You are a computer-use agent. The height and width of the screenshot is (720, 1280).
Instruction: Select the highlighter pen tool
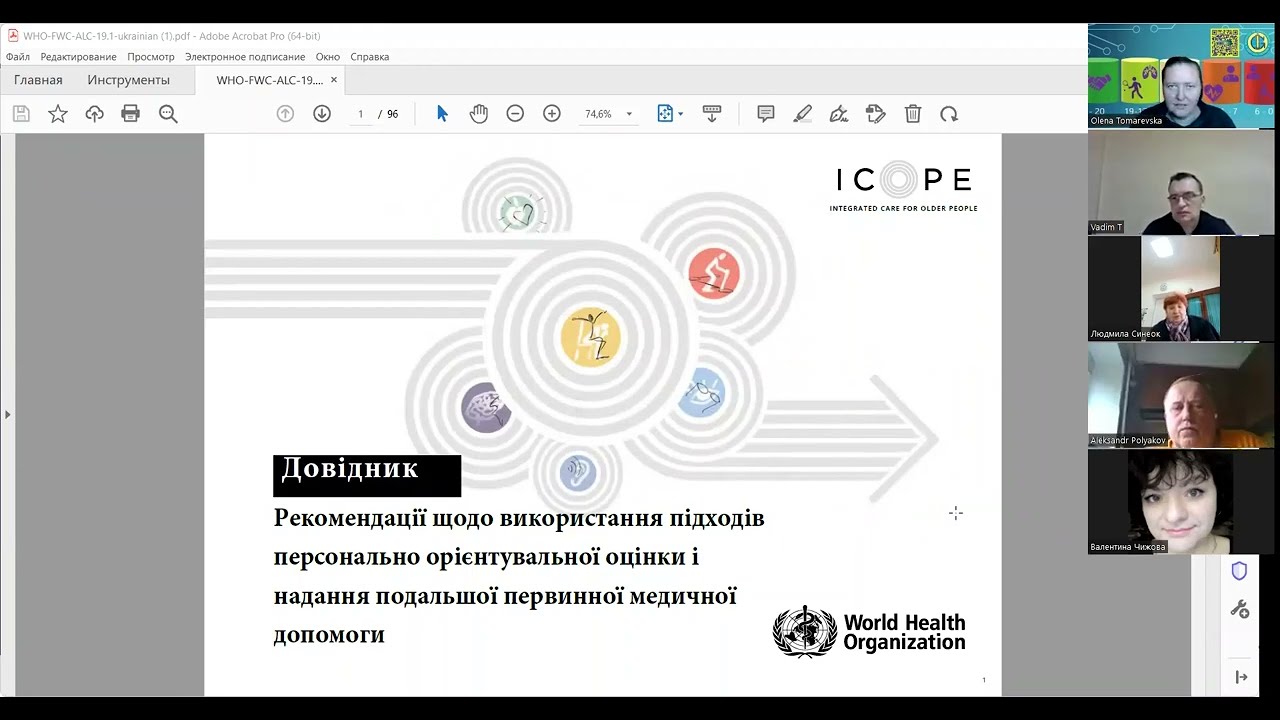802,114
